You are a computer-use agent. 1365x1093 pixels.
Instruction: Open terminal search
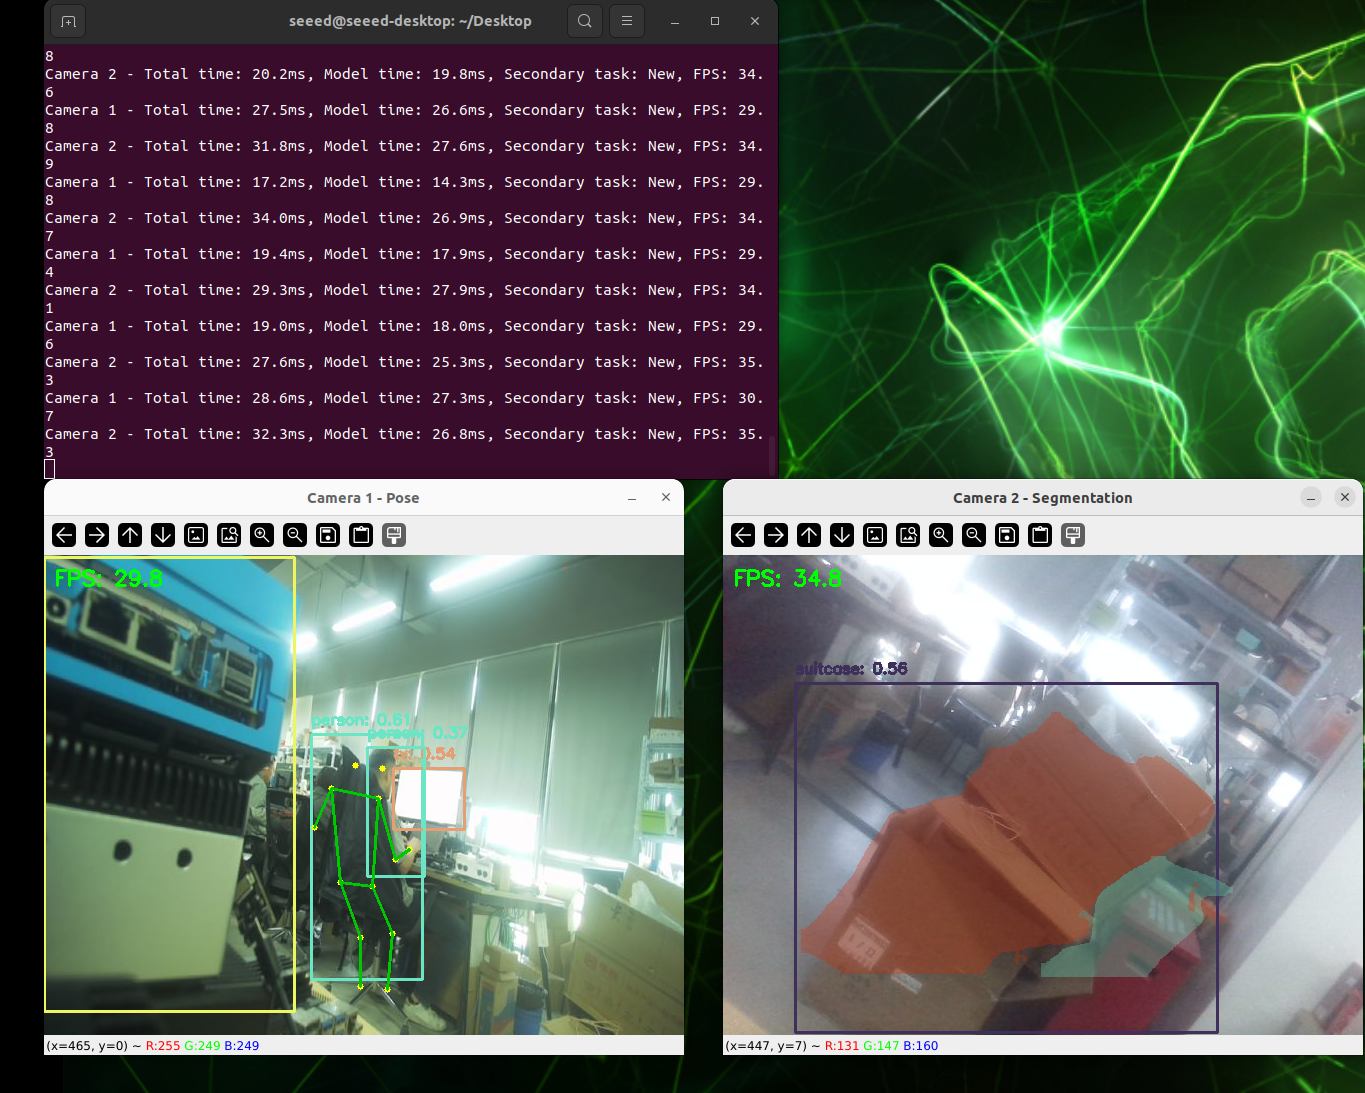pos(585,21)
